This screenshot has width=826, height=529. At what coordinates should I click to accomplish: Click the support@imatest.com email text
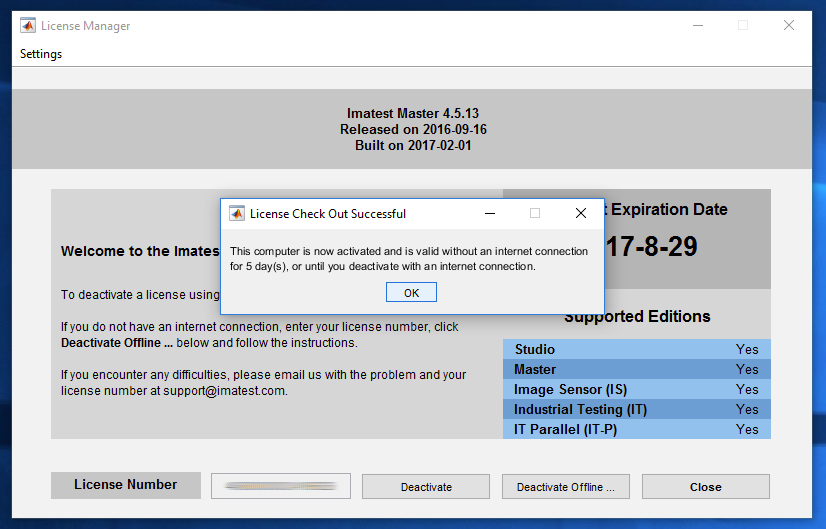click(x=224, y=391)
